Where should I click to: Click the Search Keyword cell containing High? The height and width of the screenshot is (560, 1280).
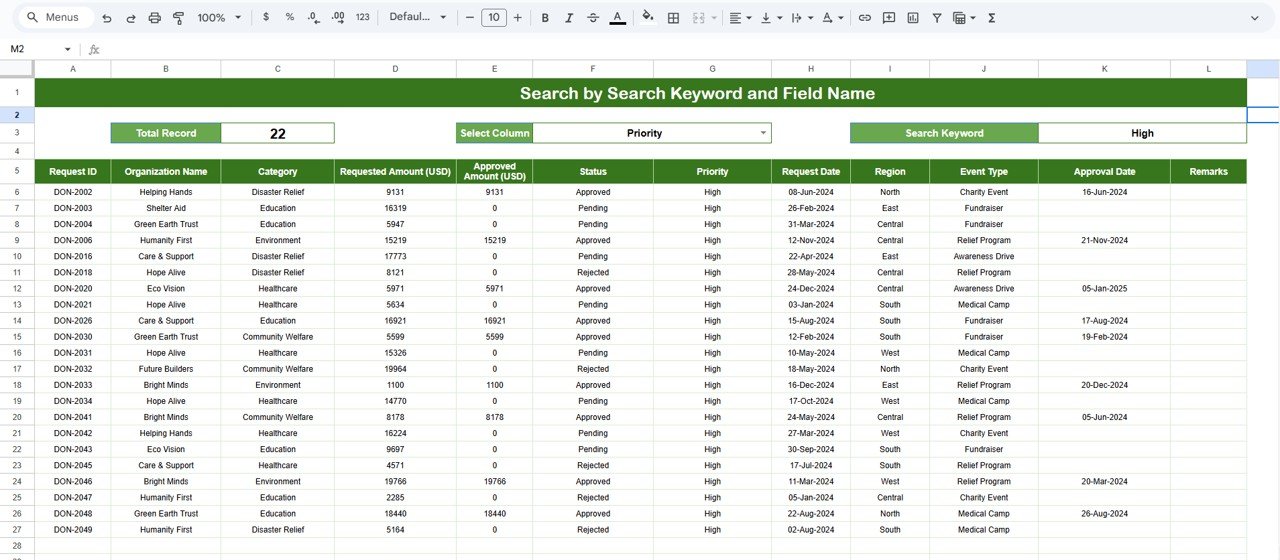tap(1142, 133)
